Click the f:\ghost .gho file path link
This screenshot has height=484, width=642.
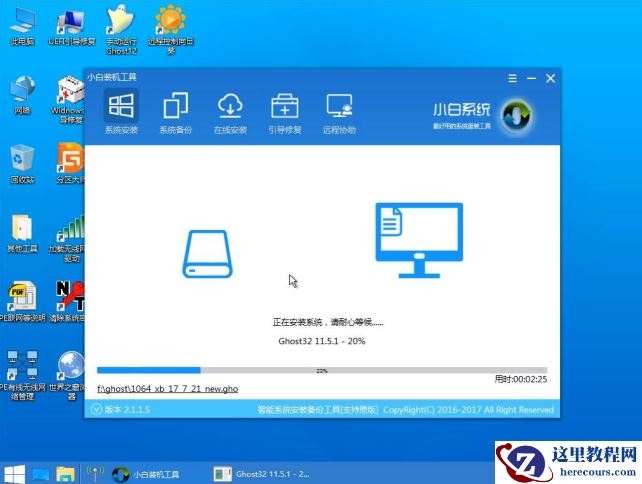point(167,389)
